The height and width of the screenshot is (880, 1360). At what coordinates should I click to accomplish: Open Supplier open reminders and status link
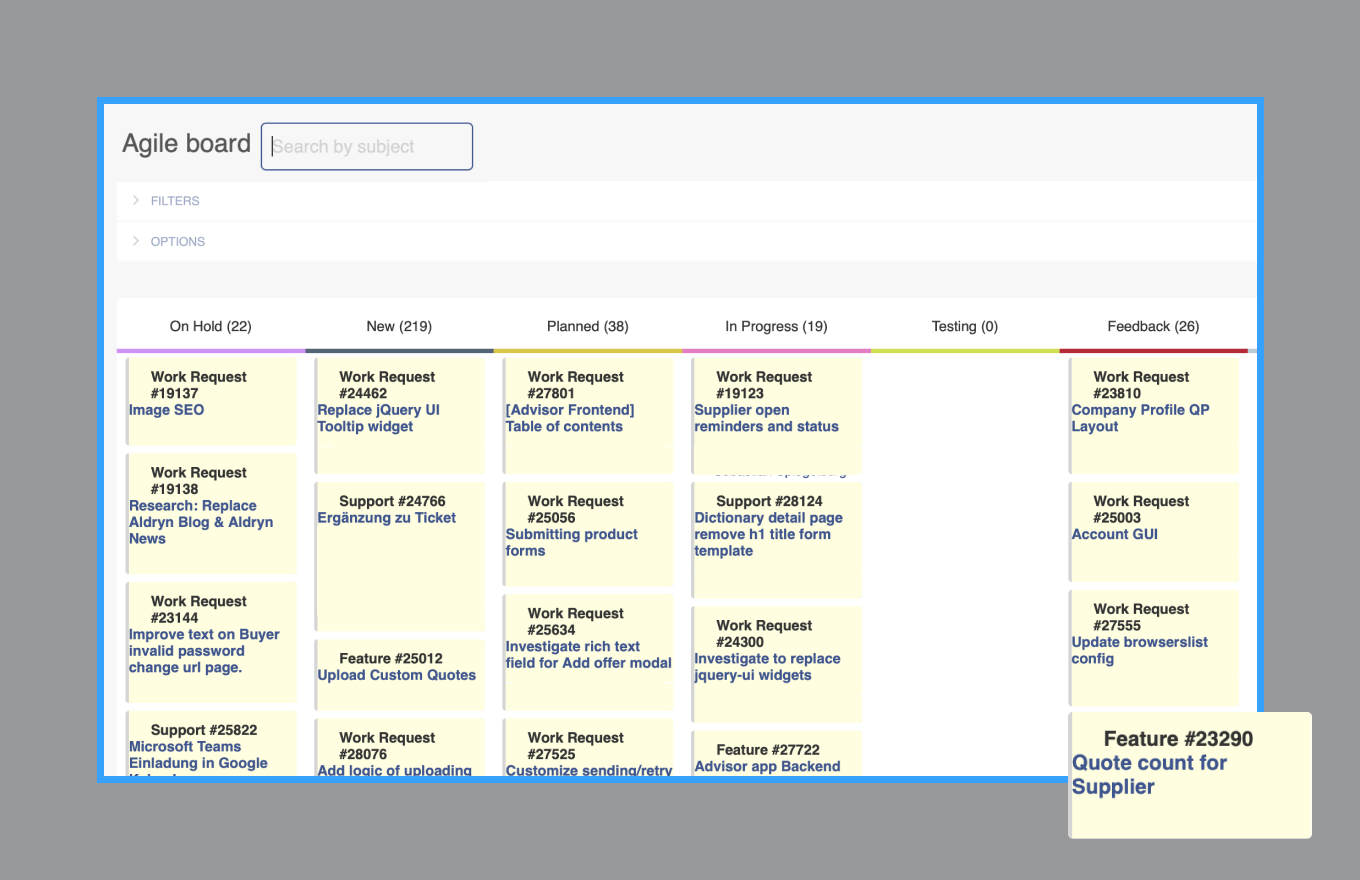766,418
